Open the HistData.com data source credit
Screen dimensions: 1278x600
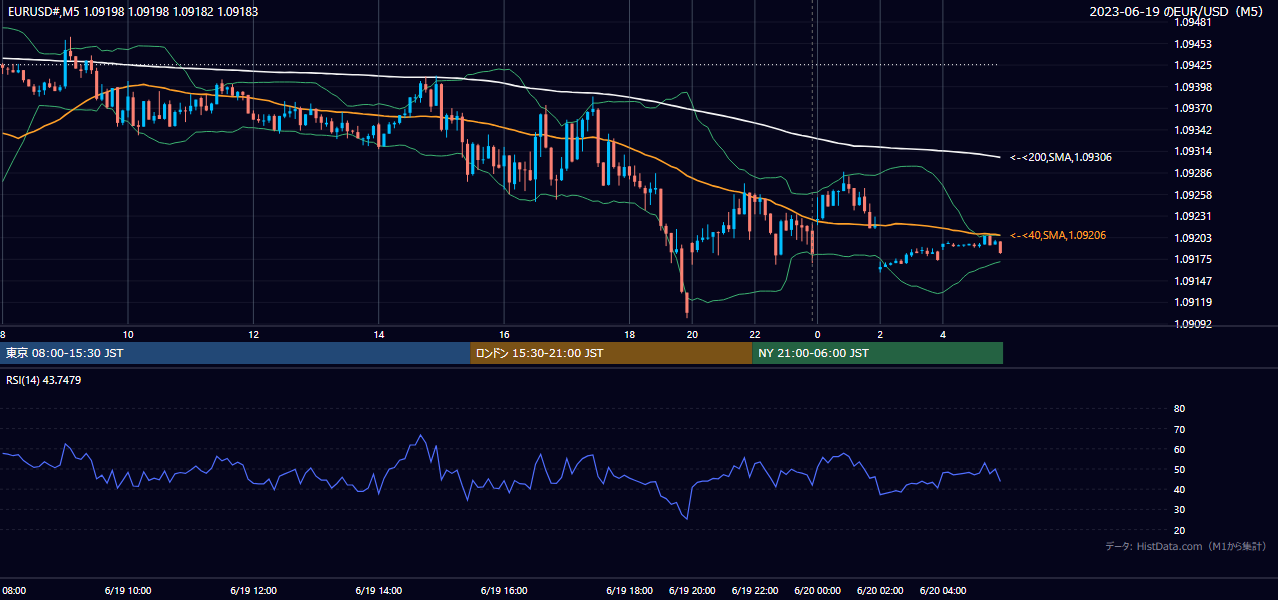pyautogui.click(x=1185, y=546)
